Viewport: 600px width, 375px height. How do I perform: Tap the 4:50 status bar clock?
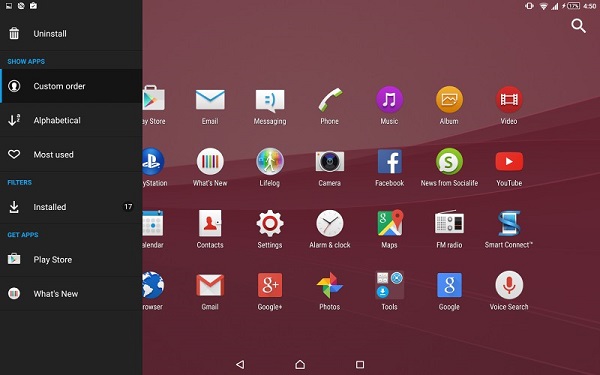[590, 6]
